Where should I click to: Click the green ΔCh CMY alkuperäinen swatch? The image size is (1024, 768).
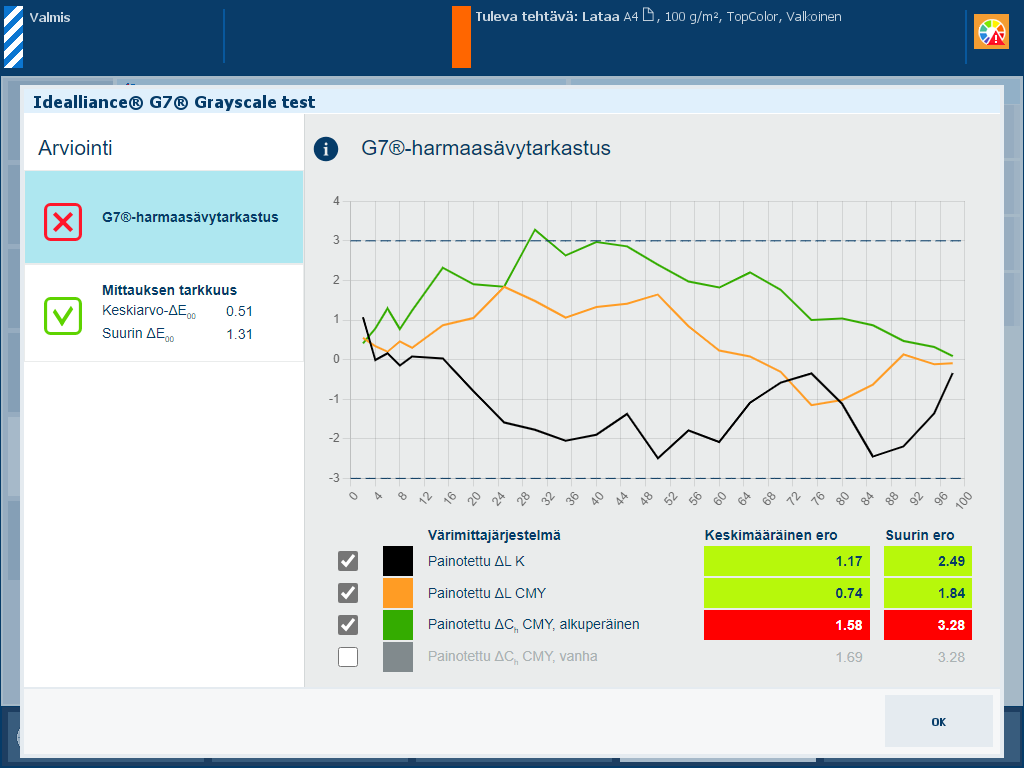(x=398, y=625)
